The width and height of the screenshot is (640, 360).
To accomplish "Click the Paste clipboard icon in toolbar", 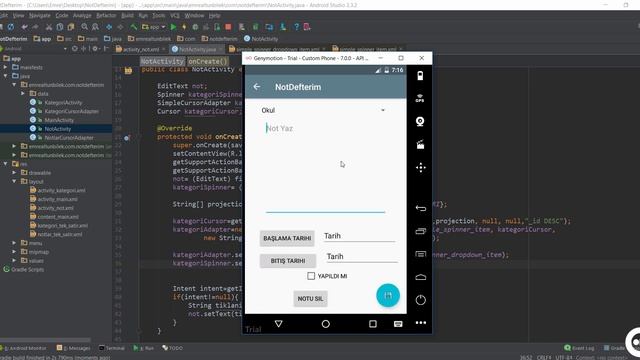I will point(71,27).
